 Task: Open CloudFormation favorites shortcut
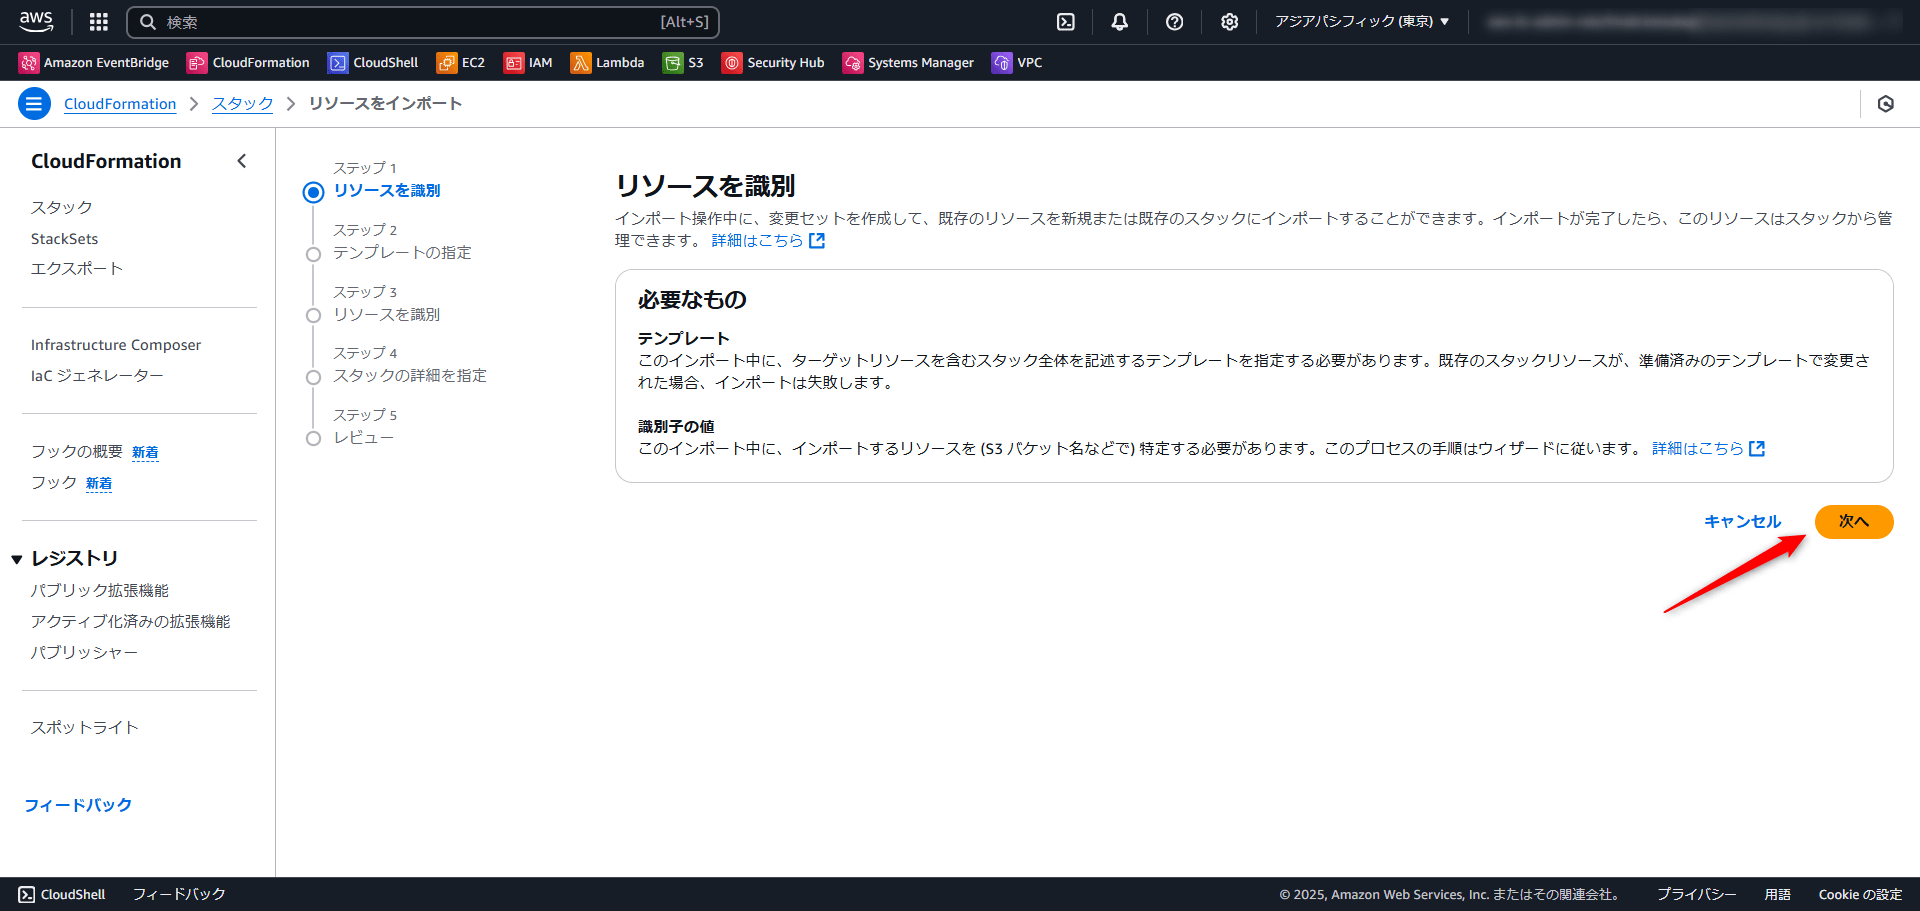click(248, 63)
